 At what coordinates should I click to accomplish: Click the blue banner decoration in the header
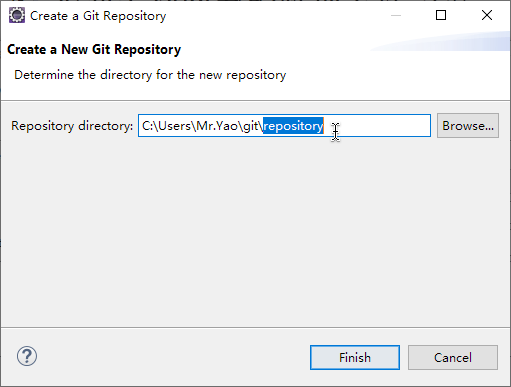(x=440, y=41)
